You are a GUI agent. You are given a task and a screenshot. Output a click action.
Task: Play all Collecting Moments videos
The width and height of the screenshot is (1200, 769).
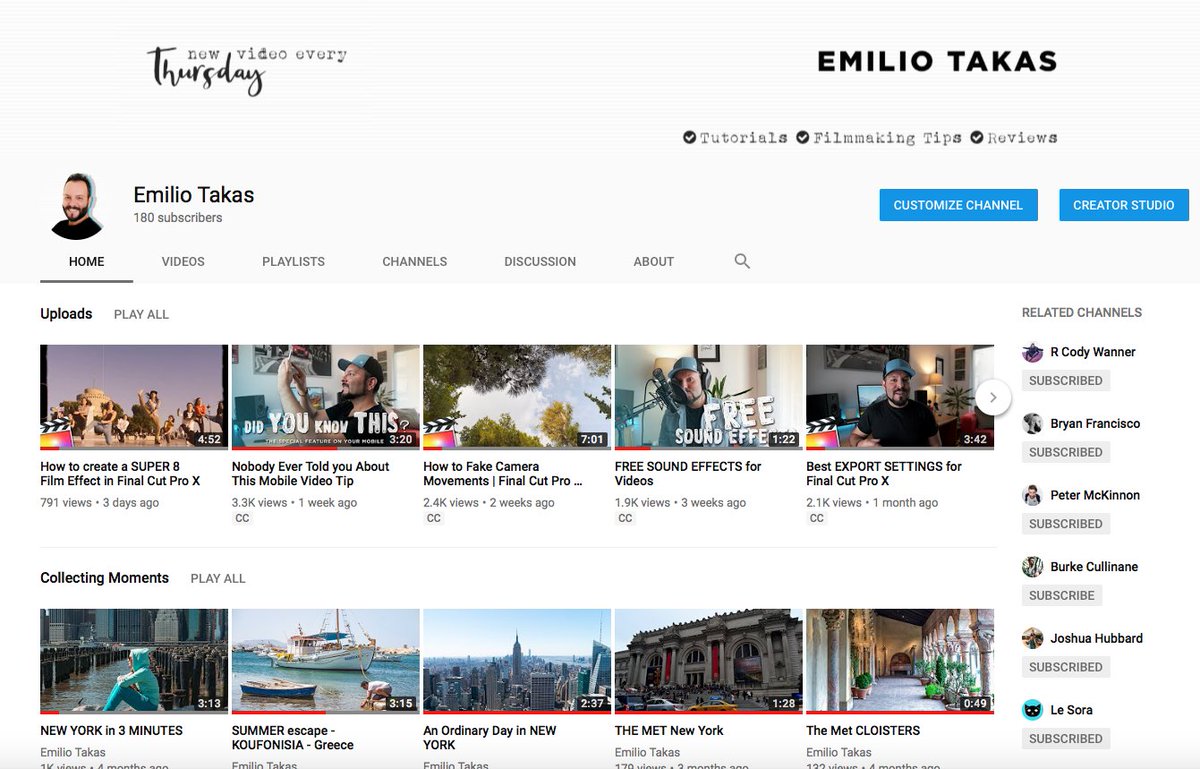coord(218,579)
